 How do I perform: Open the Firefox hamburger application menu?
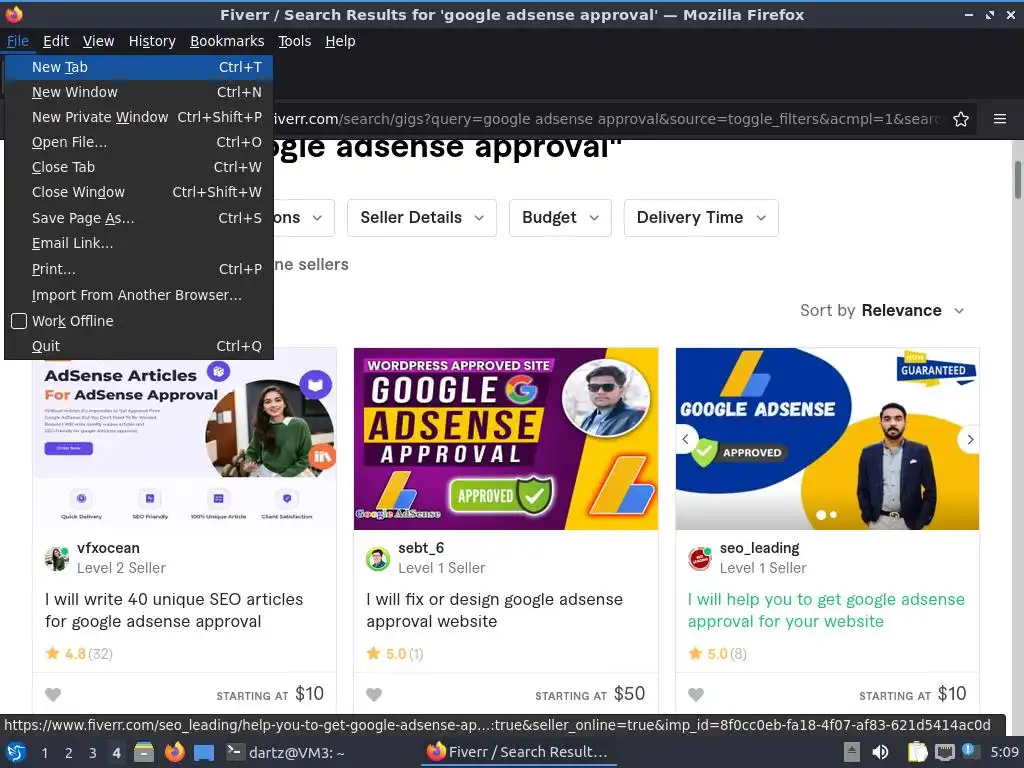click(x=999, y=119)
